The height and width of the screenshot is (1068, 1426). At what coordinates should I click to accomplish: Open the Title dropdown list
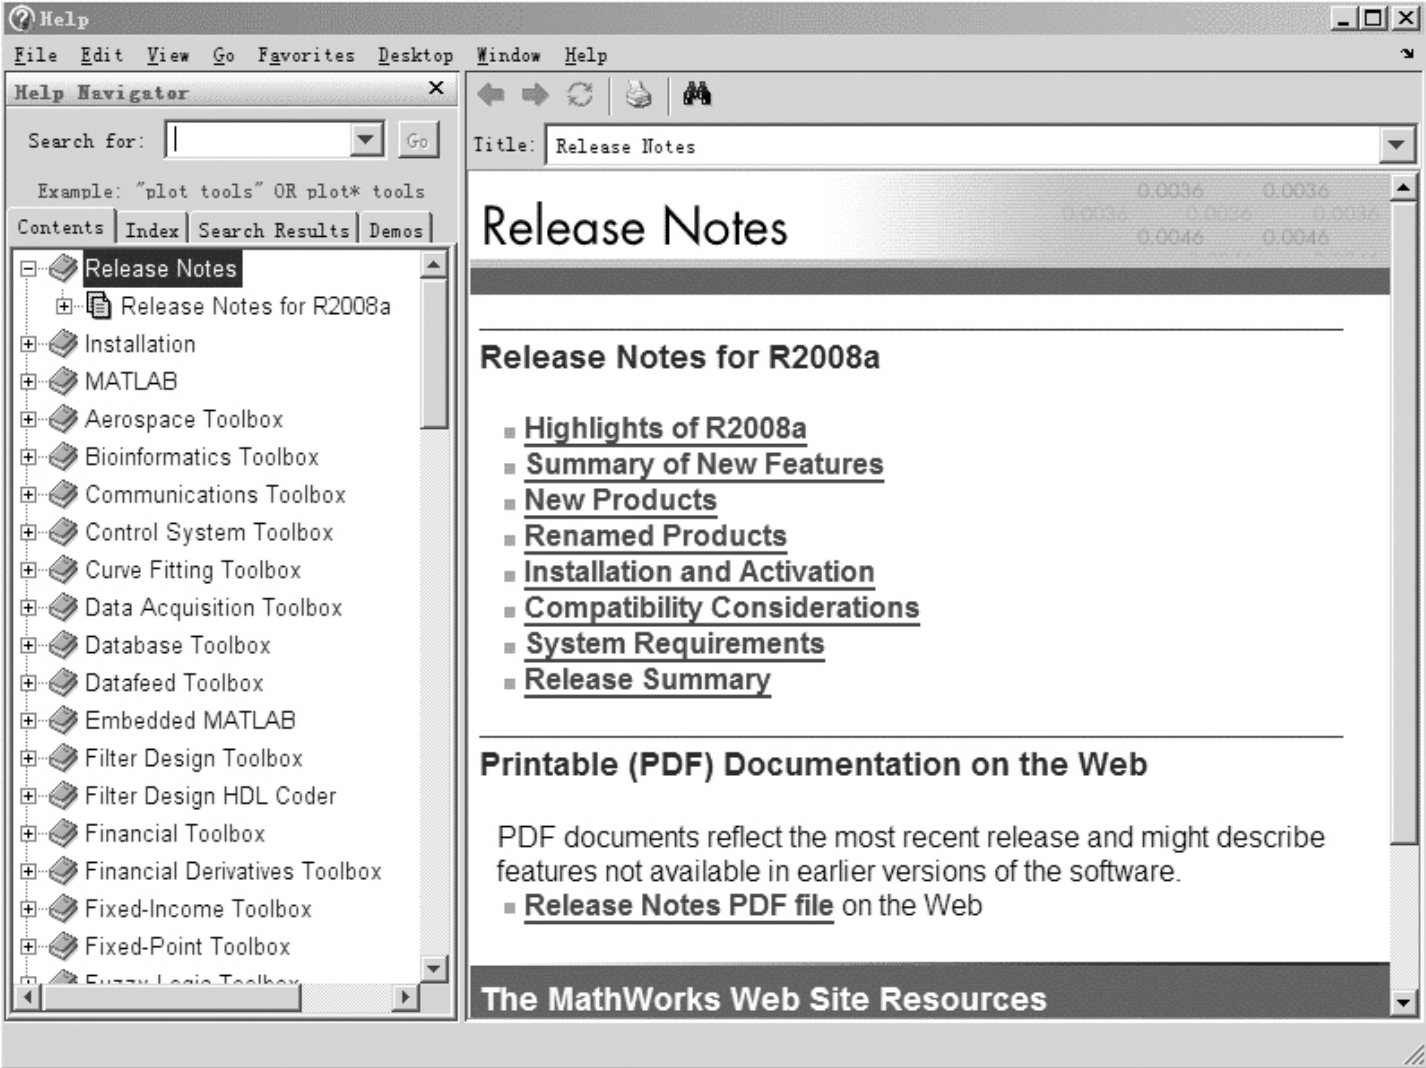click(x=1396, y=146)
